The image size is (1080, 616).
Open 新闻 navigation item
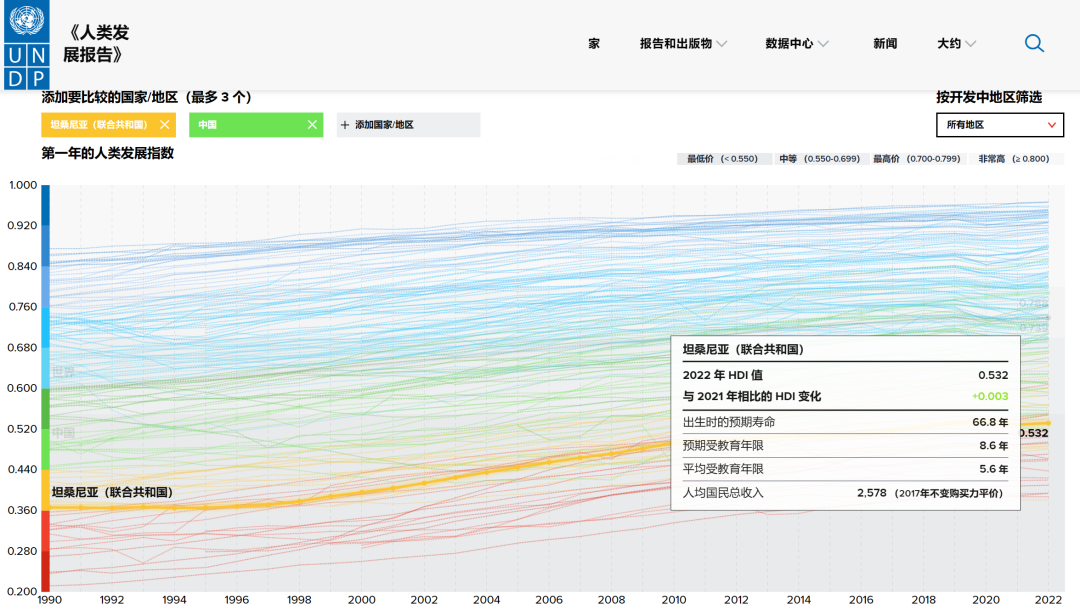tap(885, 43)
